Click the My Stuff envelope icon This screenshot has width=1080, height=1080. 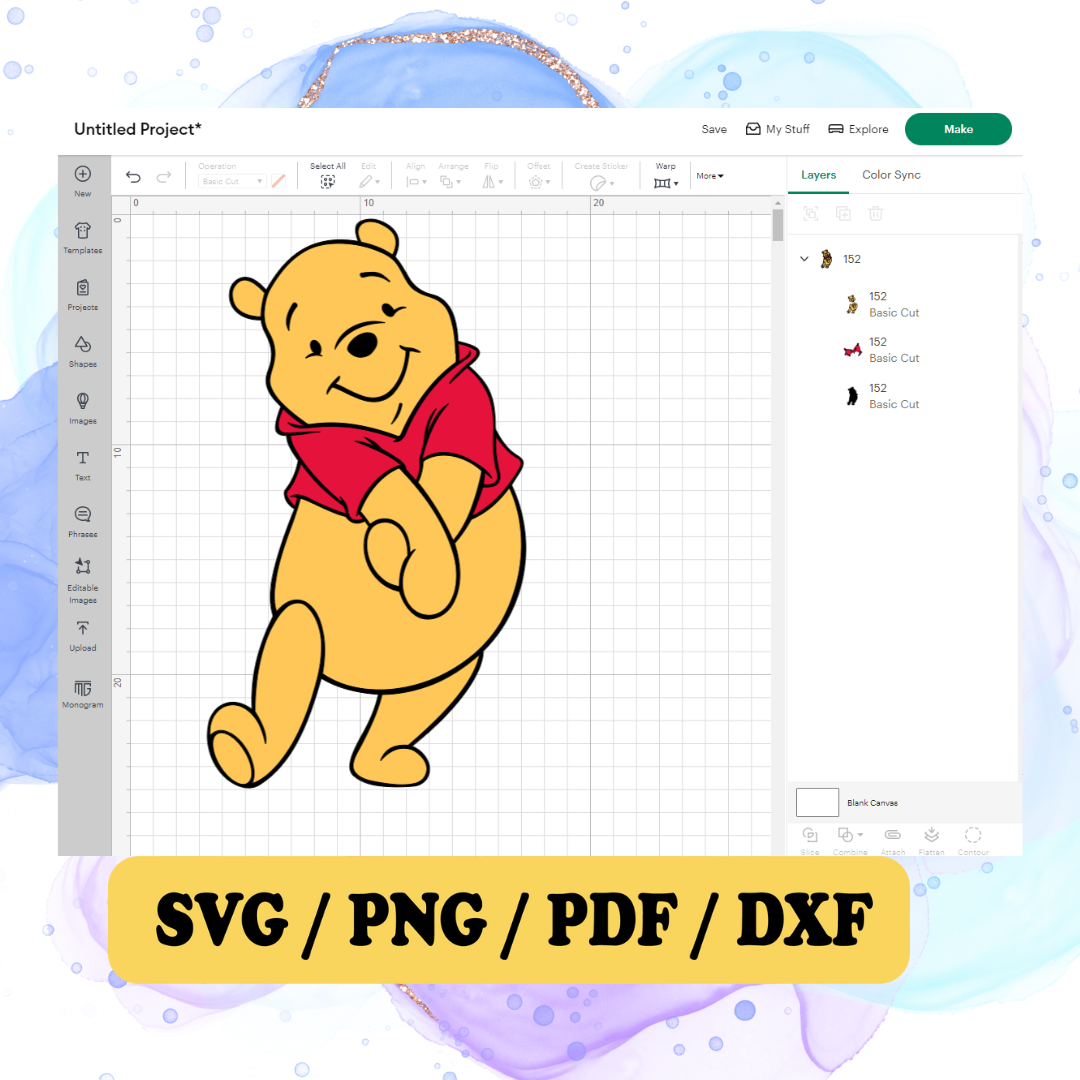pyautogui.click(x=754, y=129)
